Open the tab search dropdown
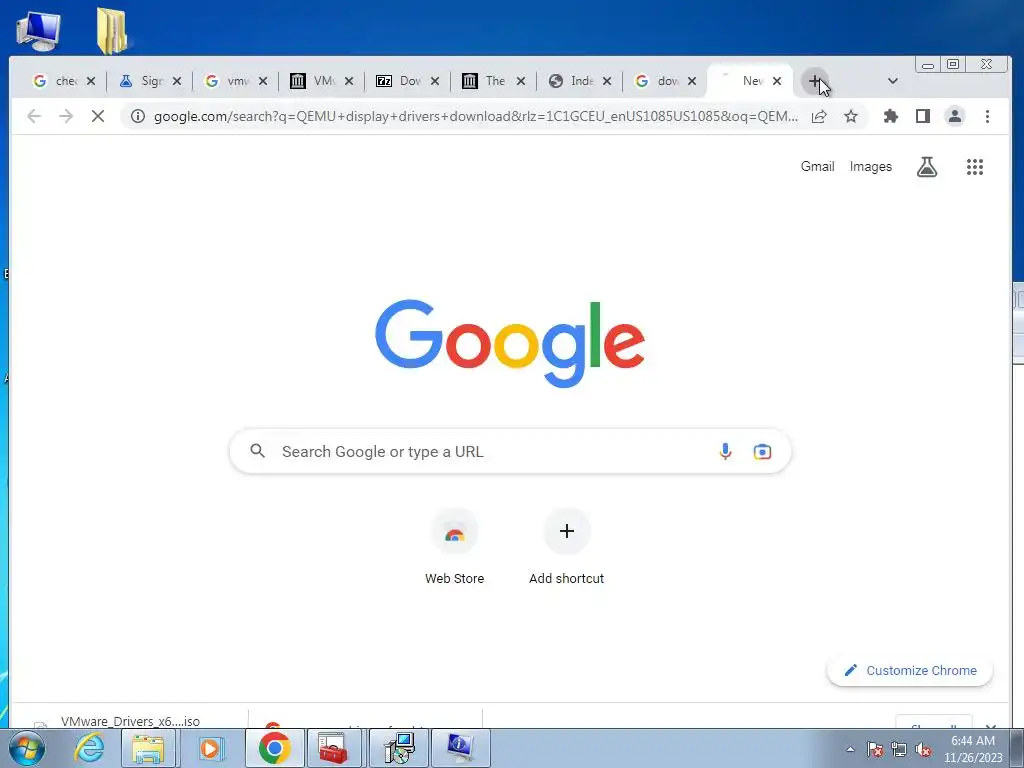 coord(893,81)
